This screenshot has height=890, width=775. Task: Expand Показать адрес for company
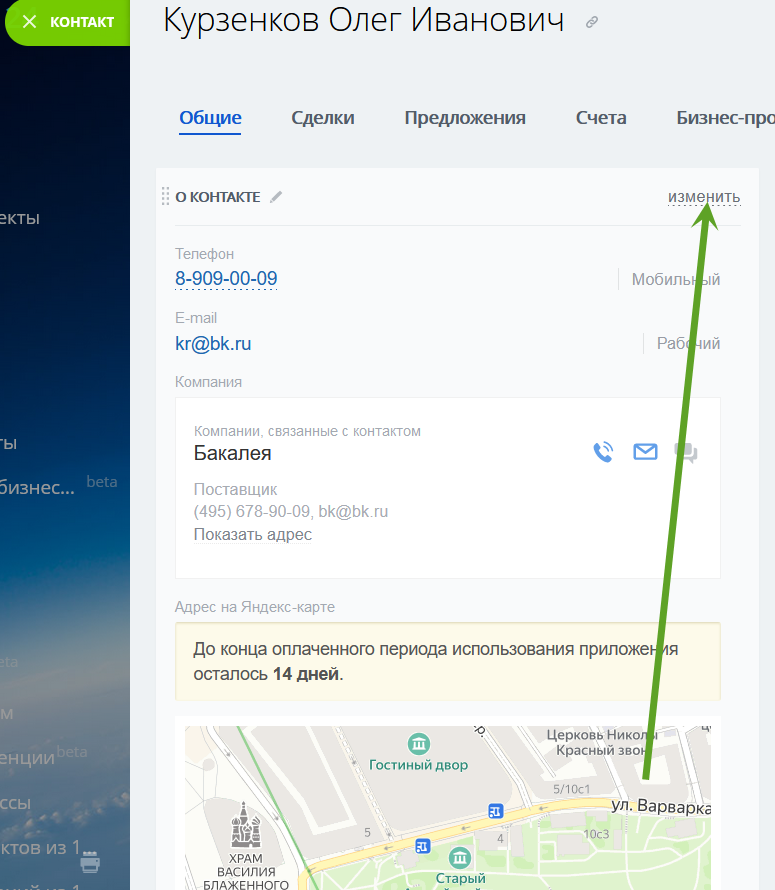tap(253, 534)
